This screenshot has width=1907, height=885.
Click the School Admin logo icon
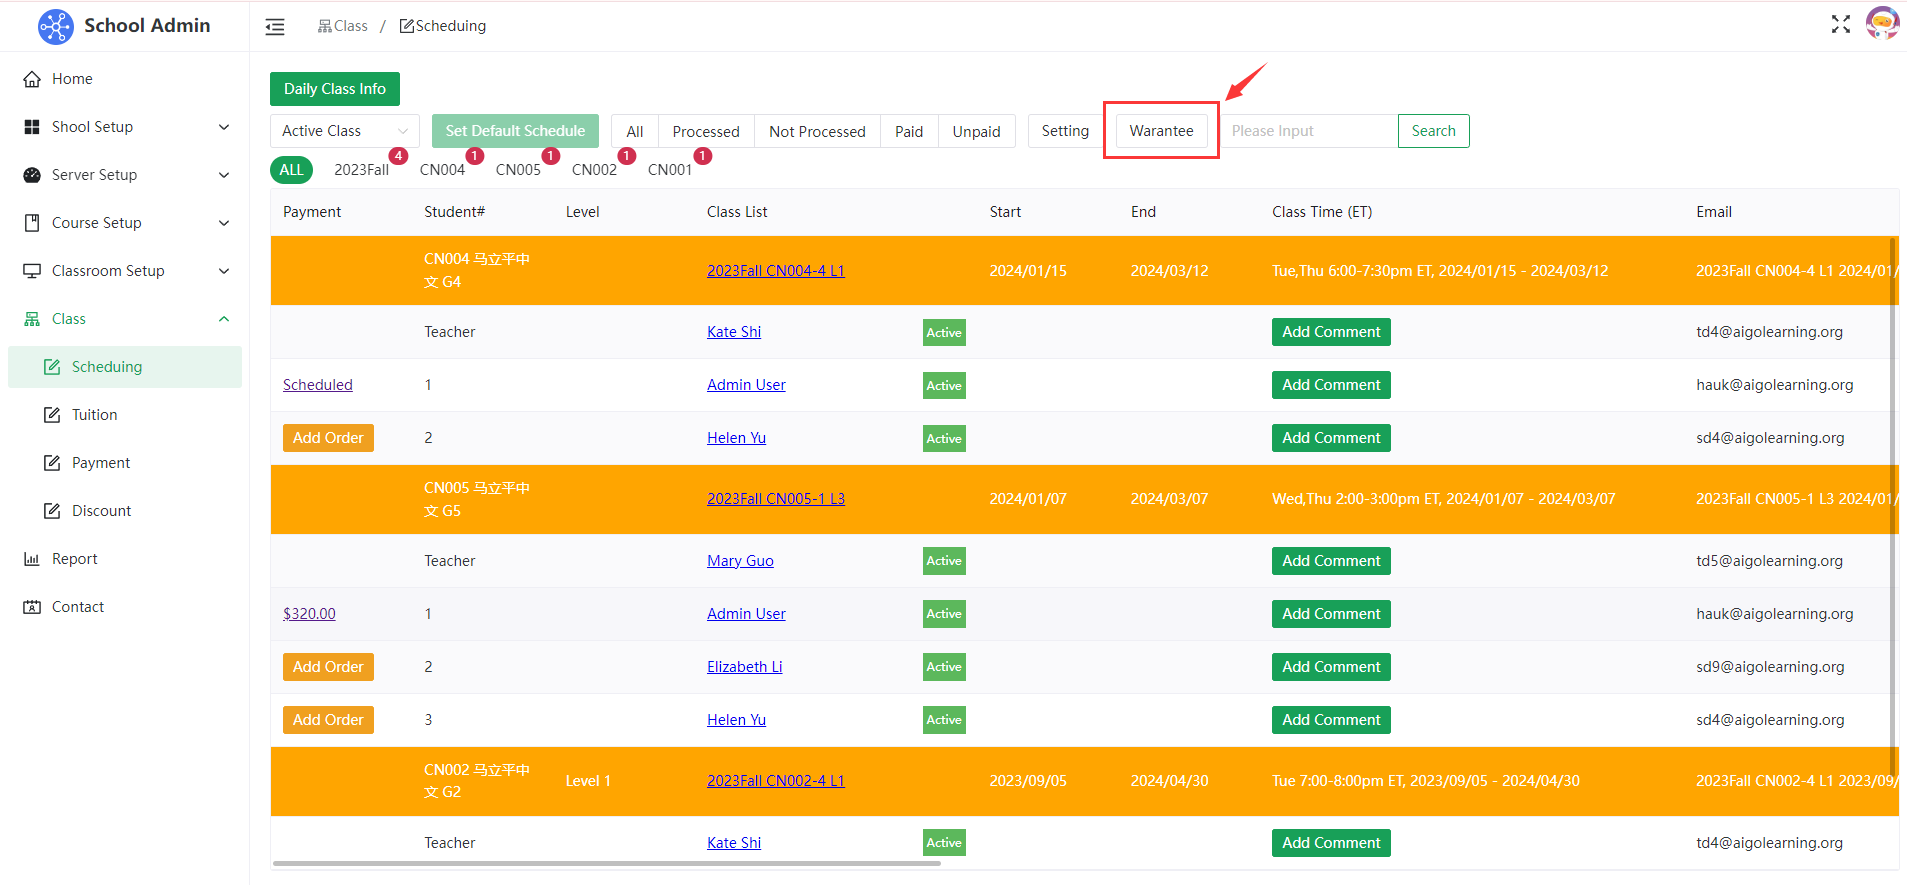[55, 26]
